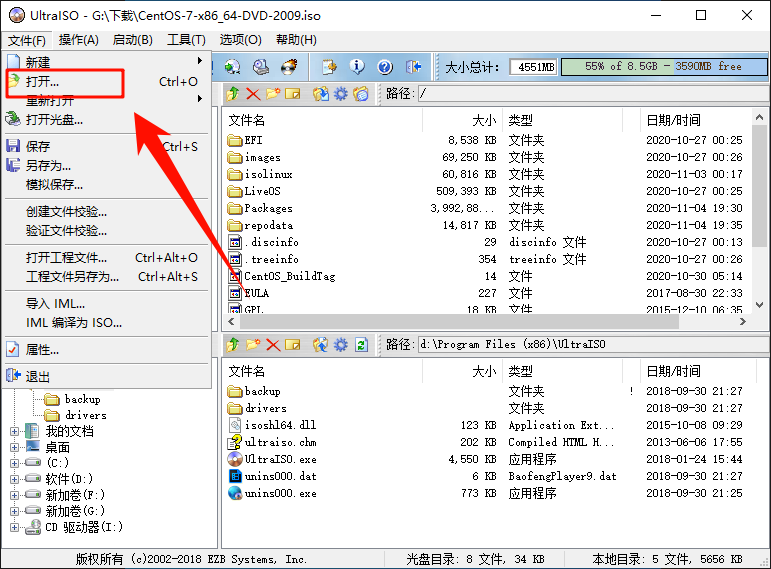Click the ISO pane scroll down arrow
Viewport: 771px width, 569px height.
point(759,305)
